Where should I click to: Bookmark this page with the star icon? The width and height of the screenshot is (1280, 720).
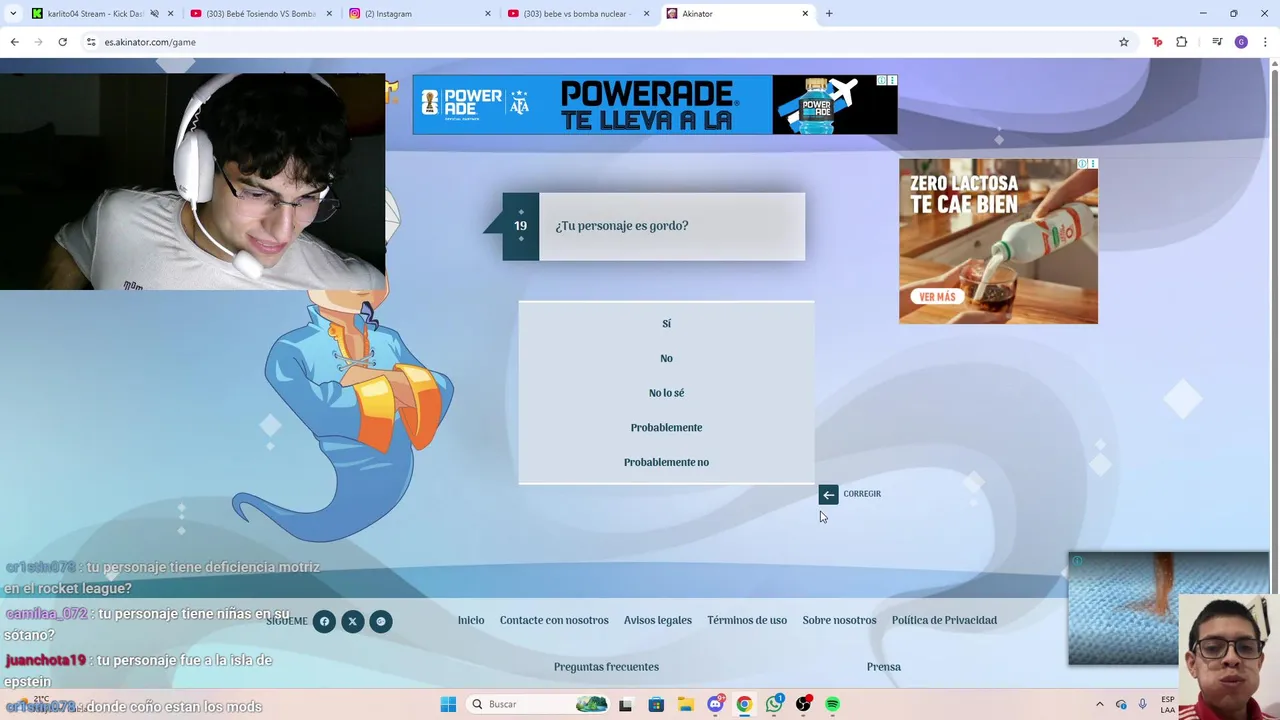1124,42
